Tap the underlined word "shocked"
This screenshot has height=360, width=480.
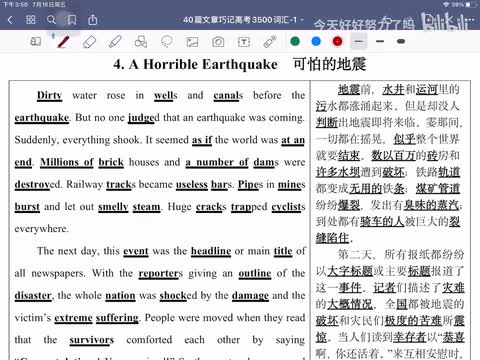[178, 296]
